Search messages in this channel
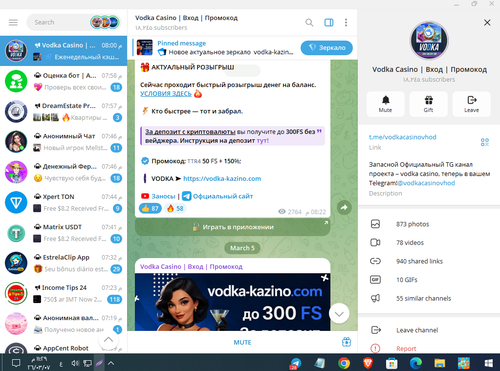 (x=309, y=22)
